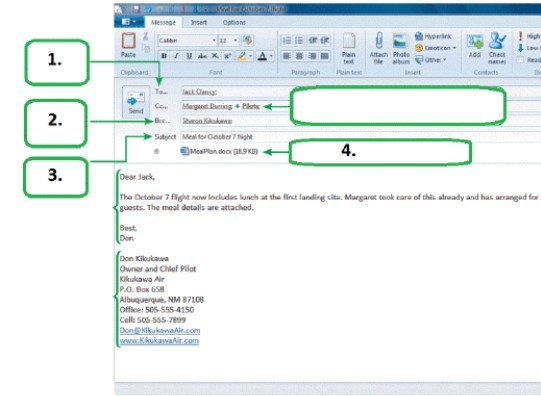541x396 pixels.
Task: Justify the paragraph text
Action: (x=324, y=56)
